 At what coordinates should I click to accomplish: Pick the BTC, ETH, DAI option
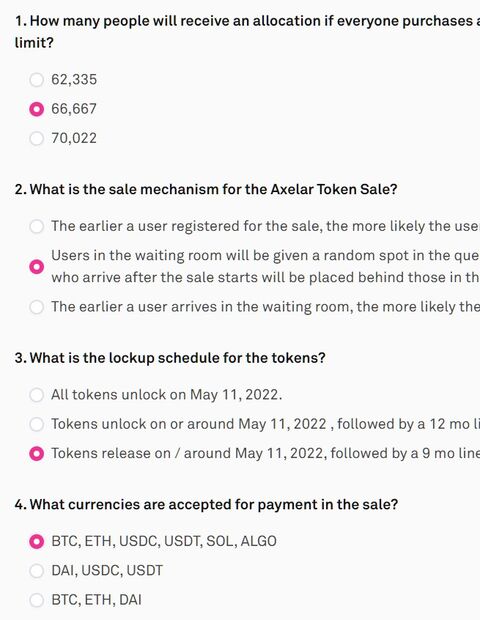tap(36, 600)
